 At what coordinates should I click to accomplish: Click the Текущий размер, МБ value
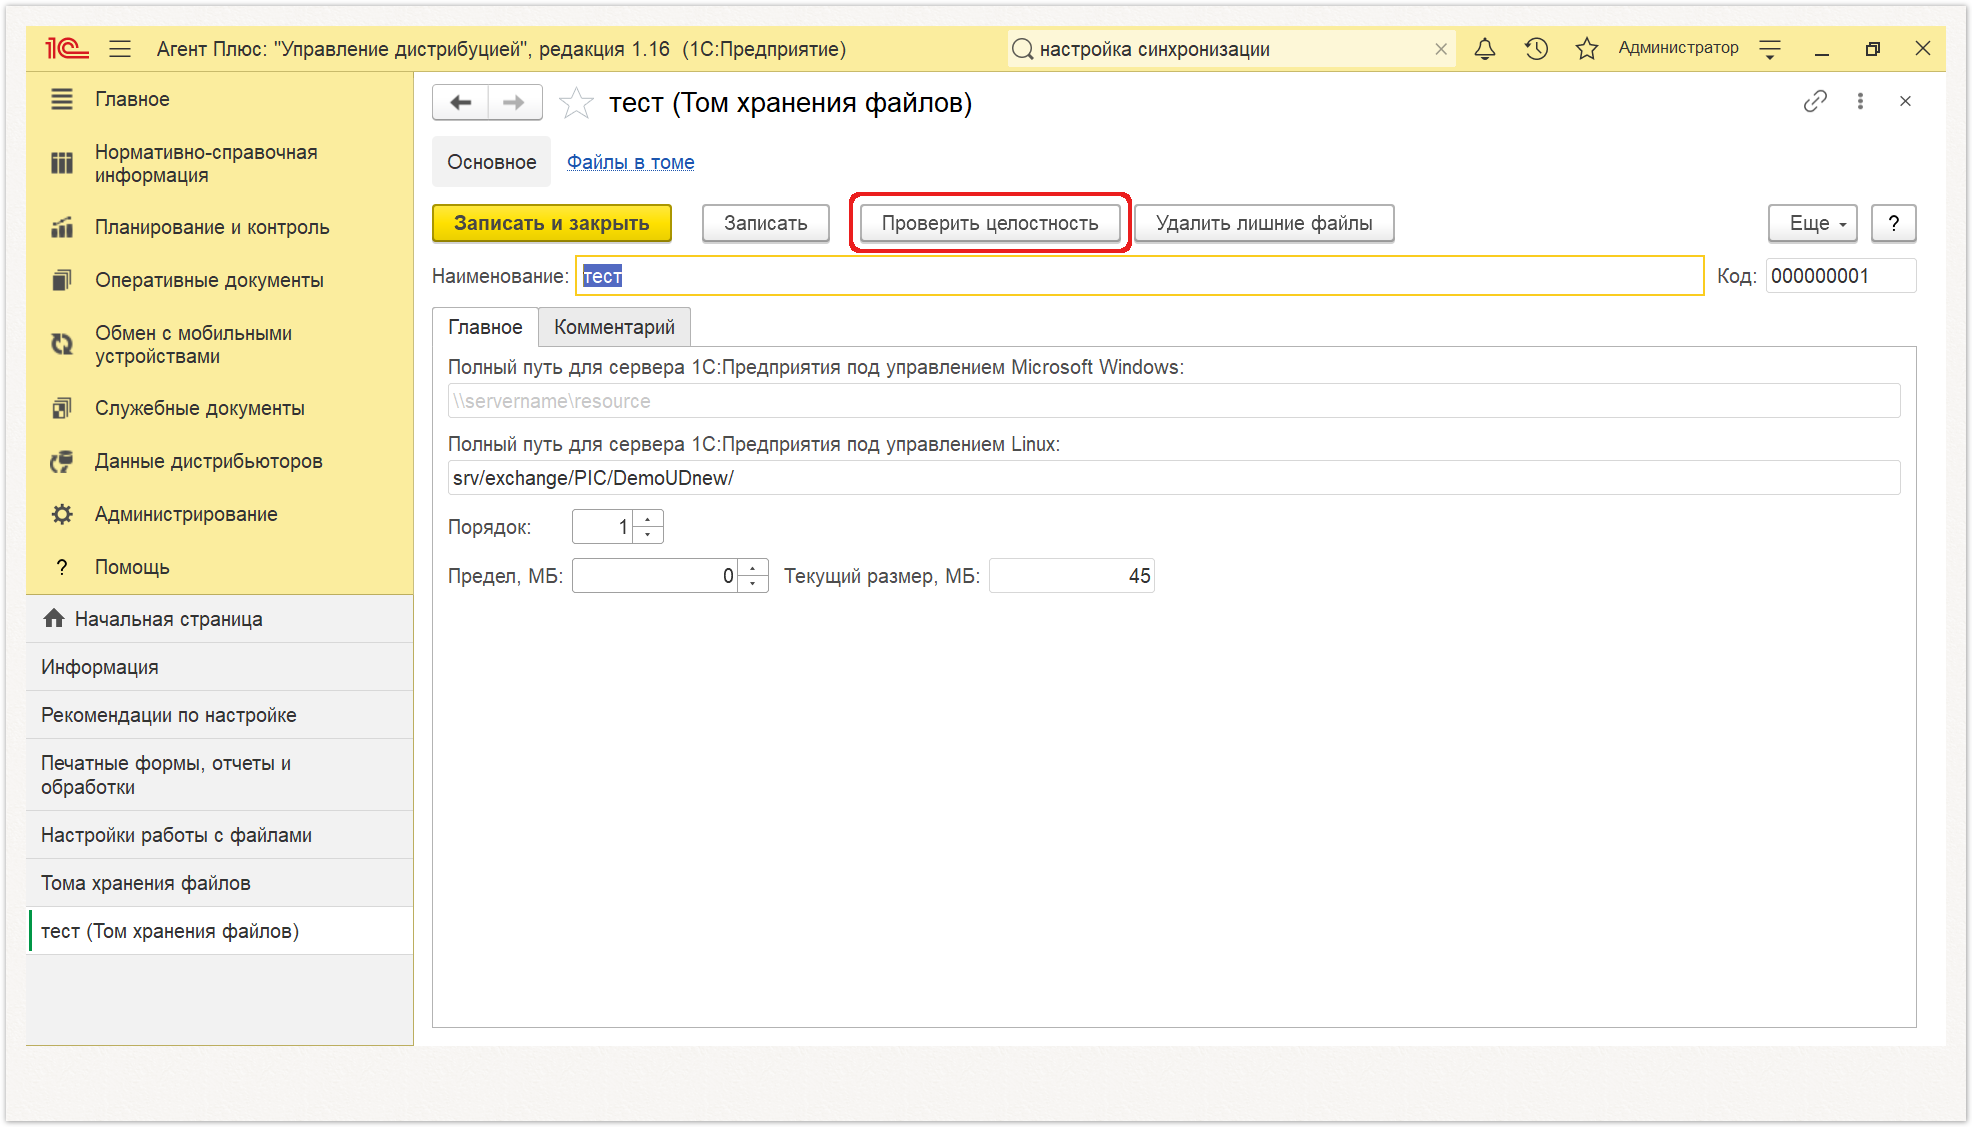pyautogui.click(x=1072, y=576)
